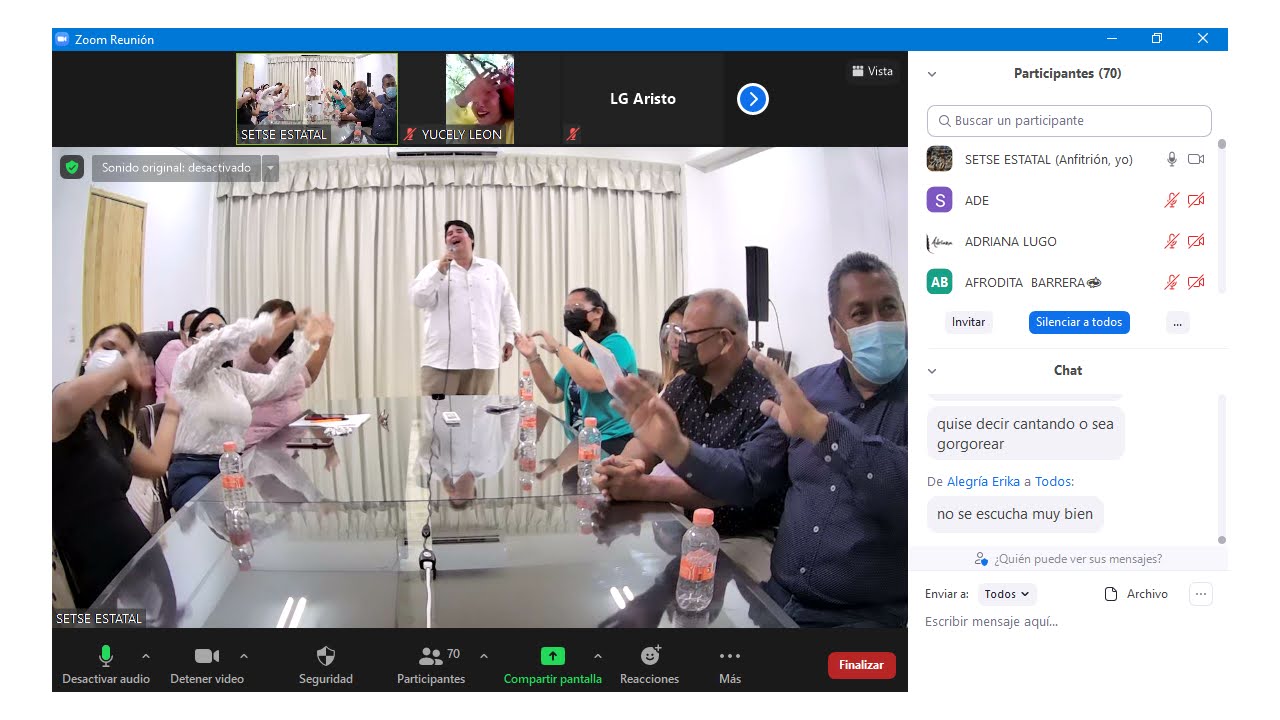Click Compartir pantalla green share icon
The width and height of the screenshot is (1280, 720).
click(553, 656)
